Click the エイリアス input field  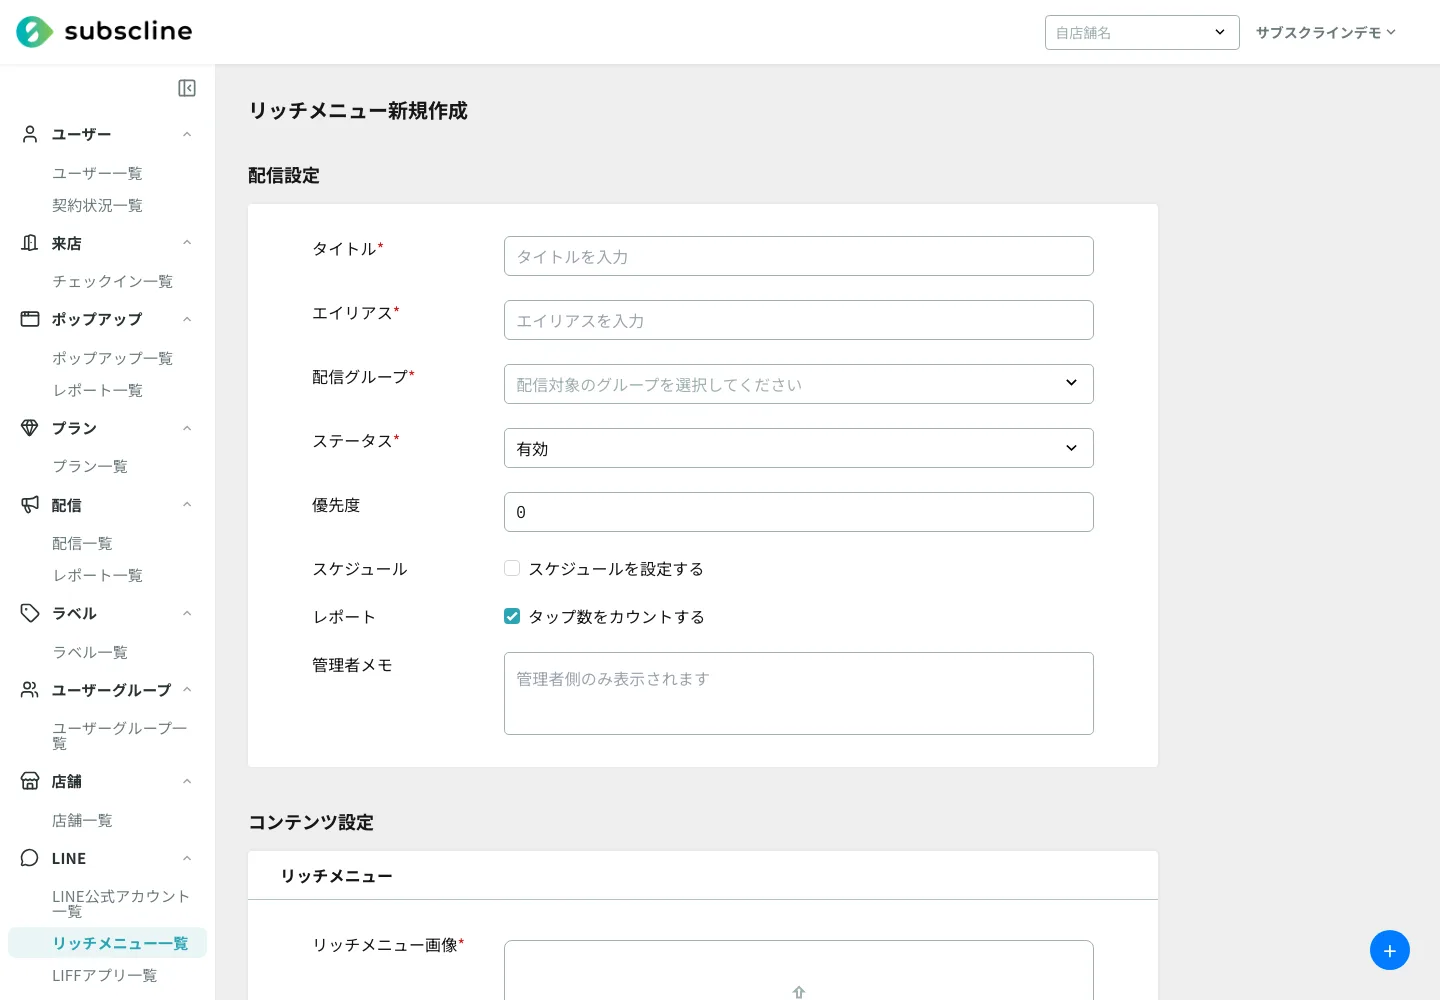(x=799, y=320)
